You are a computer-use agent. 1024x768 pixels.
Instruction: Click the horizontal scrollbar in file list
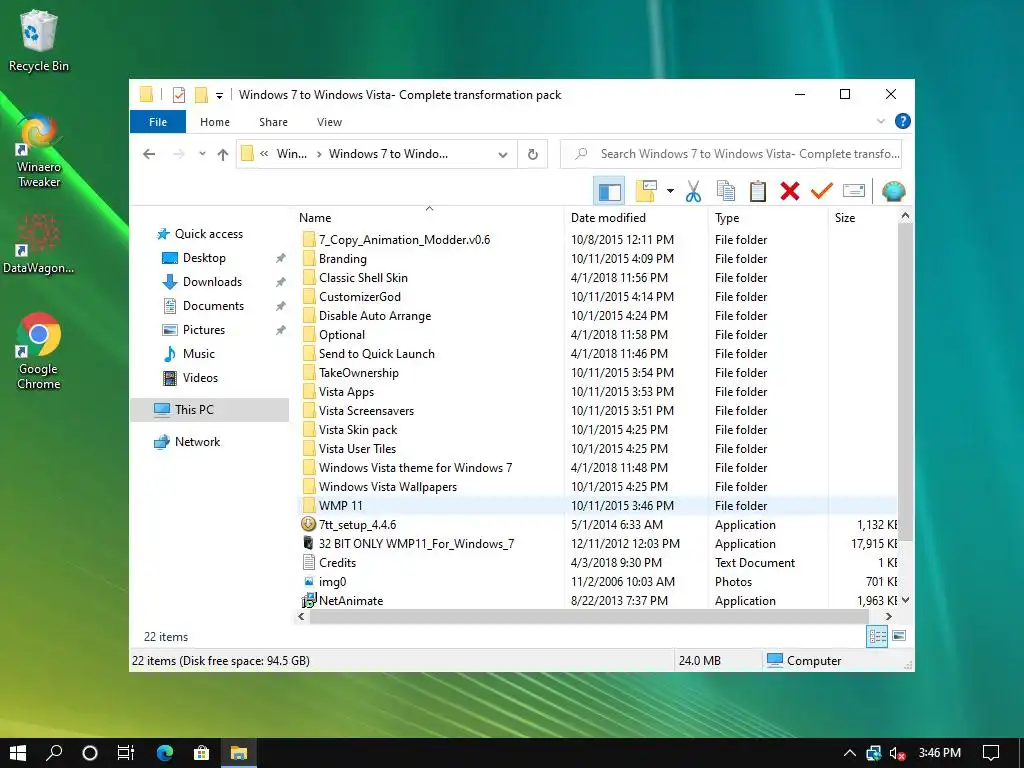588,616
